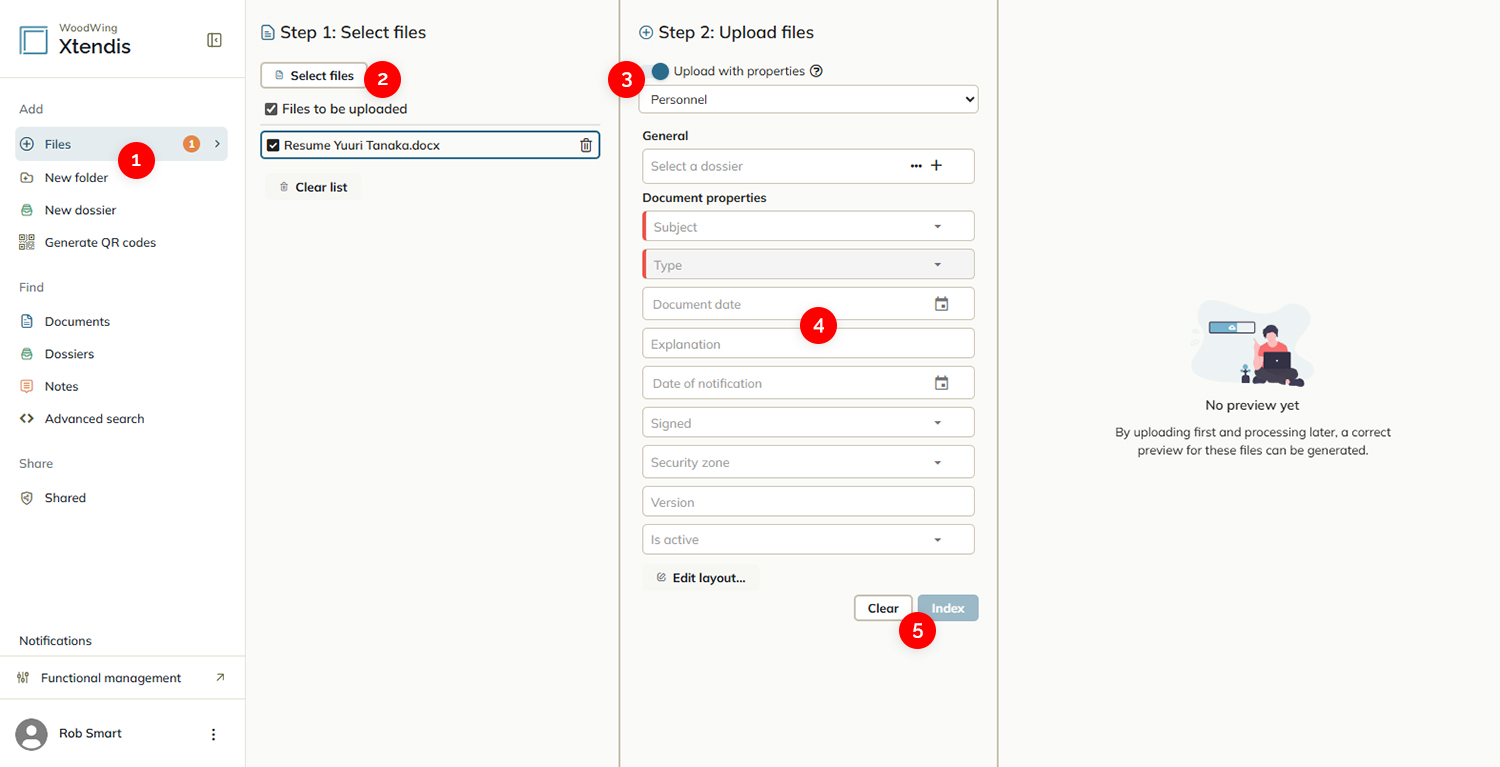Click the Clear list button
1500x767 pixels.
[x=313, y=187]
